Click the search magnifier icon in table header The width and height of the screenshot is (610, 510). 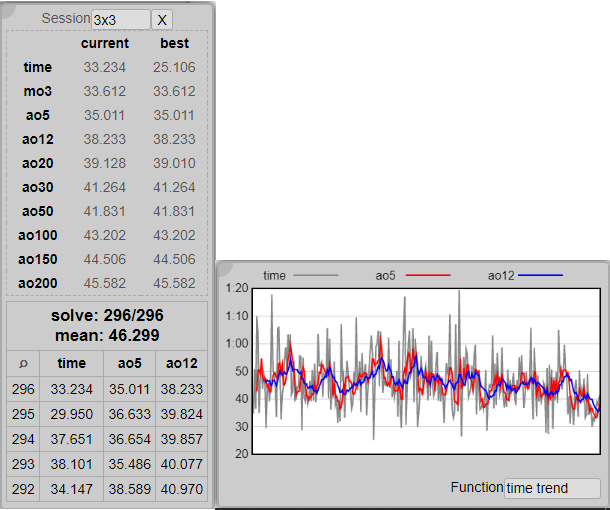click(x=23, y=363)
